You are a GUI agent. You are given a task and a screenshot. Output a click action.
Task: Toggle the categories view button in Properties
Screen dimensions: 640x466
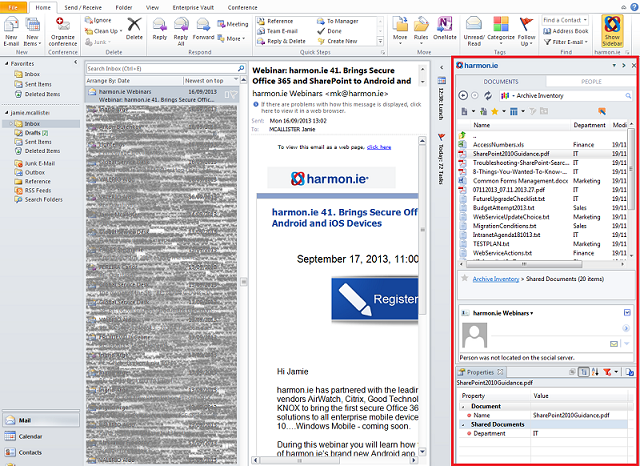[584, 372]
